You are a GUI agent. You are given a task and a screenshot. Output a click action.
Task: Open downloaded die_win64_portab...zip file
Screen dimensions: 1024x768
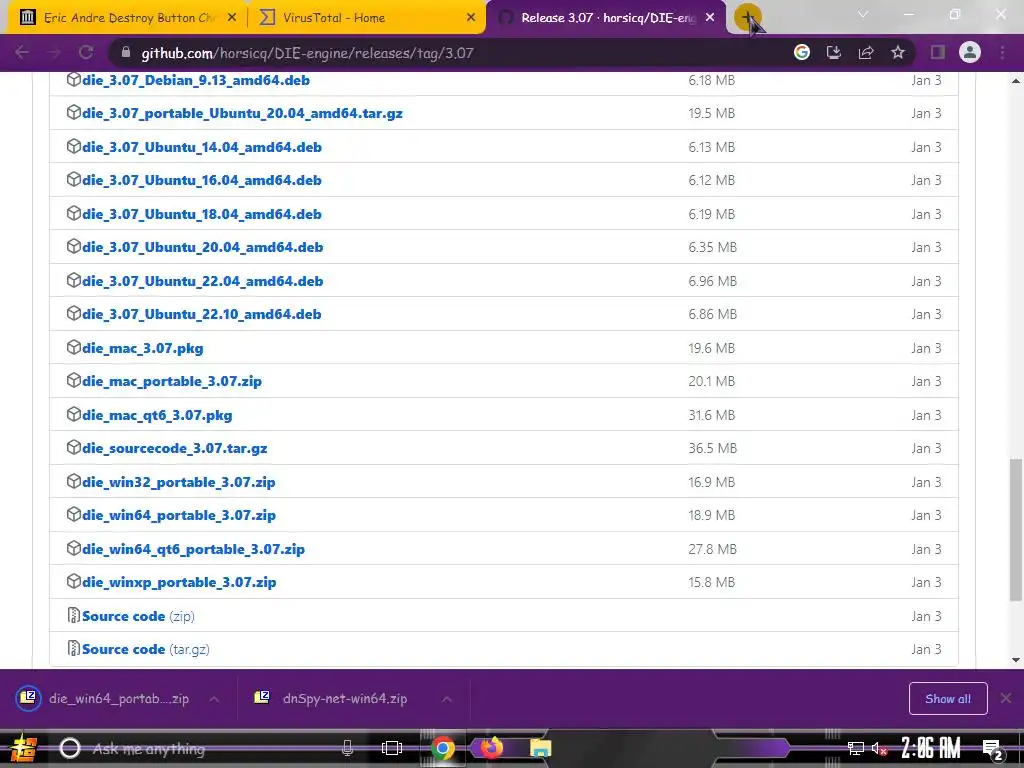click(x=104, y=699)
